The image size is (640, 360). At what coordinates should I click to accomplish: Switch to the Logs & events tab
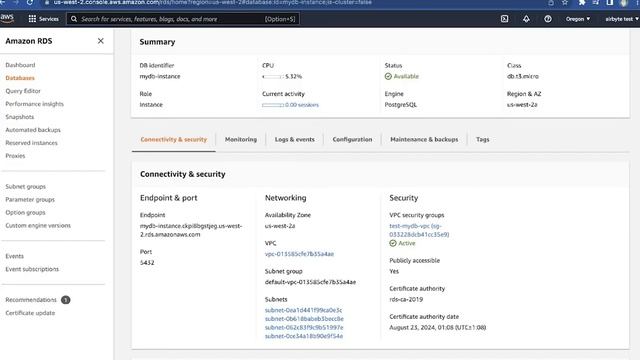[295, 140]
